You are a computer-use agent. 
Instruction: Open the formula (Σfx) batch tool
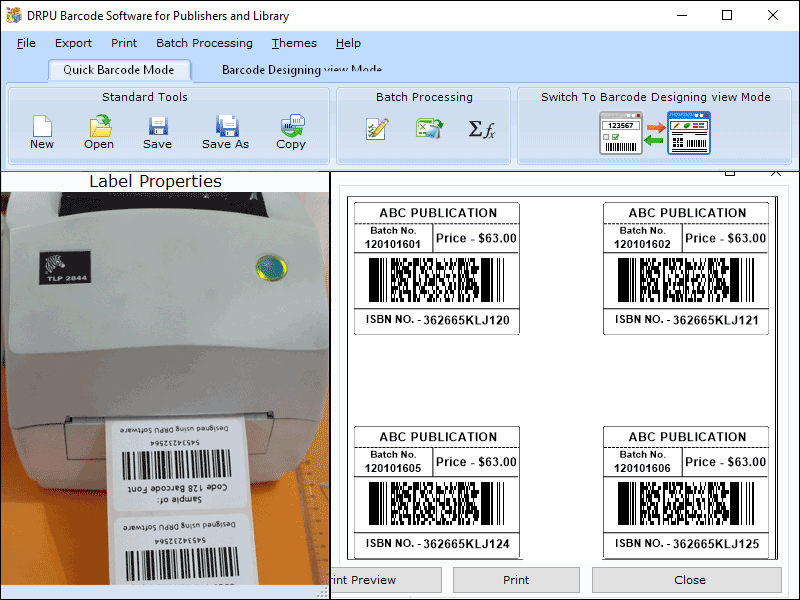tap(481, 128)
